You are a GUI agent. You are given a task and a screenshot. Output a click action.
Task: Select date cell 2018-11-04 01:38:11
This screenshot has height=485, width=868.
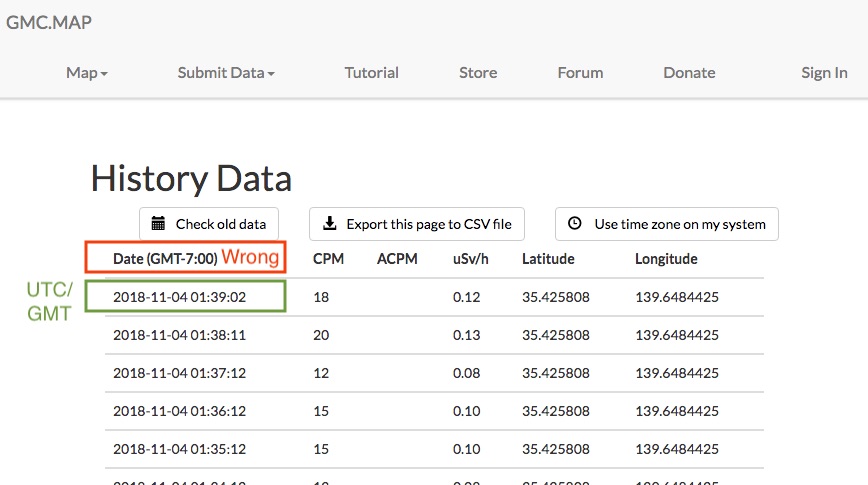(x=179, y=335)
